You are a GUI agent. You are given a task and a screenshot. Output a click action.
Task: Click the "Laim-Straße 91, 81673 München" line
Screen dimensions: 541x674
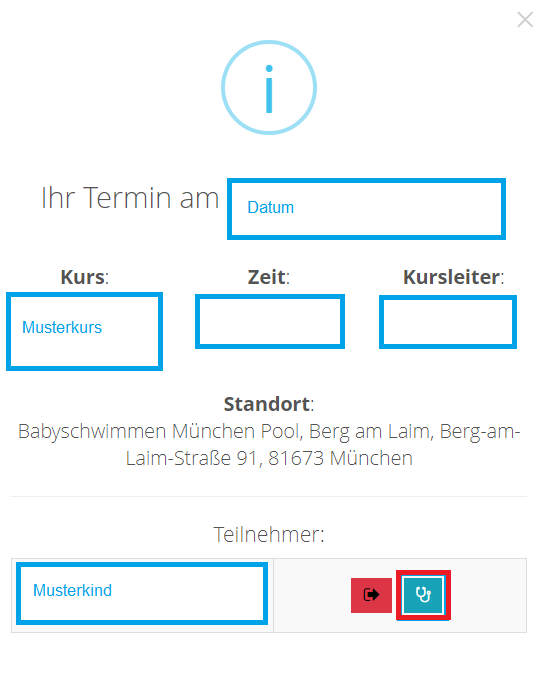[269, 458]
